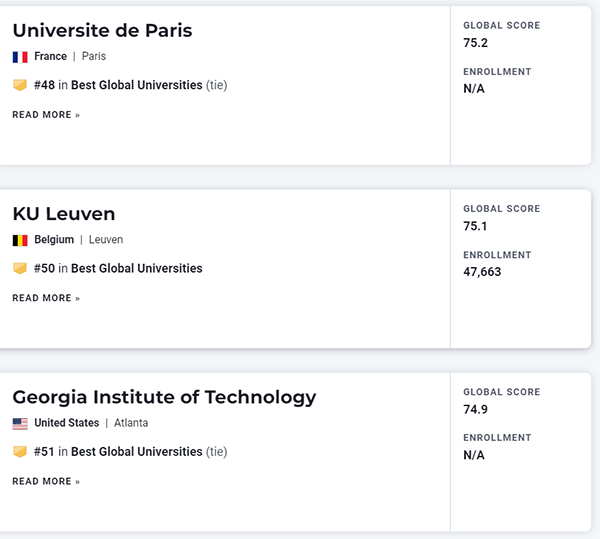
Task: Open the Universite de Paris title link
Action: [x=102, y=30]
